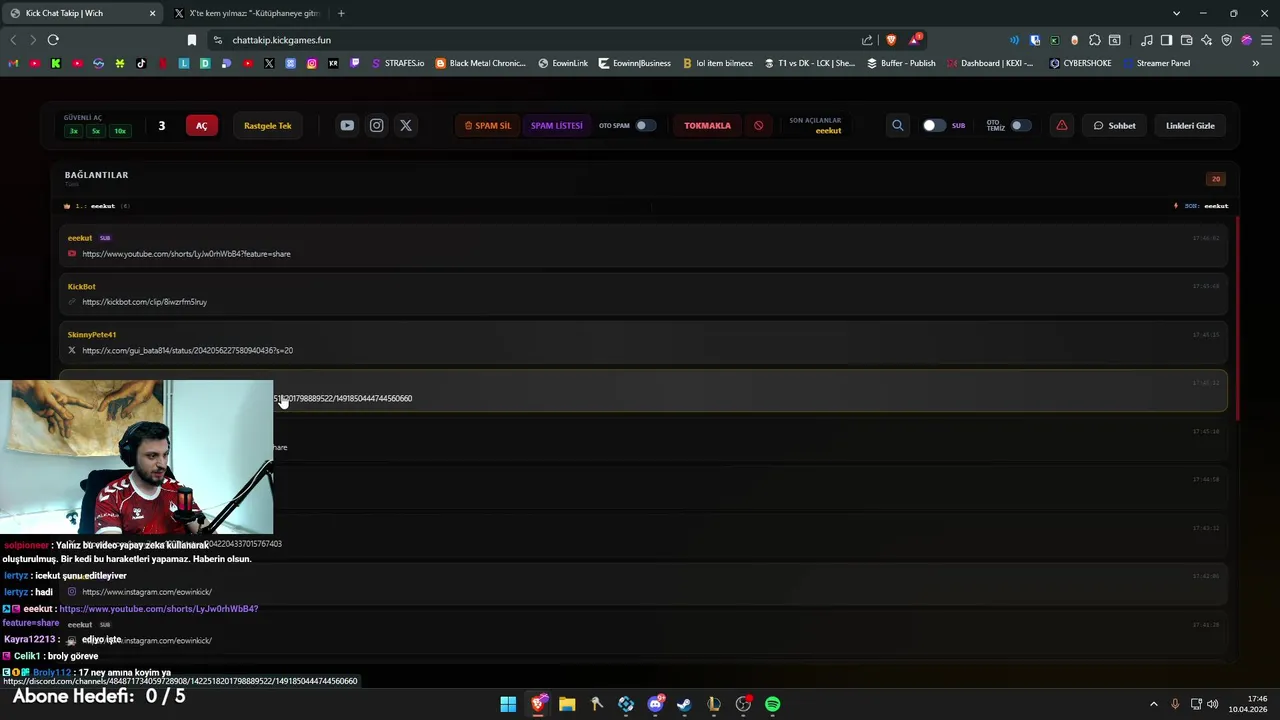Open the Streamer Panel bookmark
This screenshot has height=720, width=1280.
[1156, 63]
